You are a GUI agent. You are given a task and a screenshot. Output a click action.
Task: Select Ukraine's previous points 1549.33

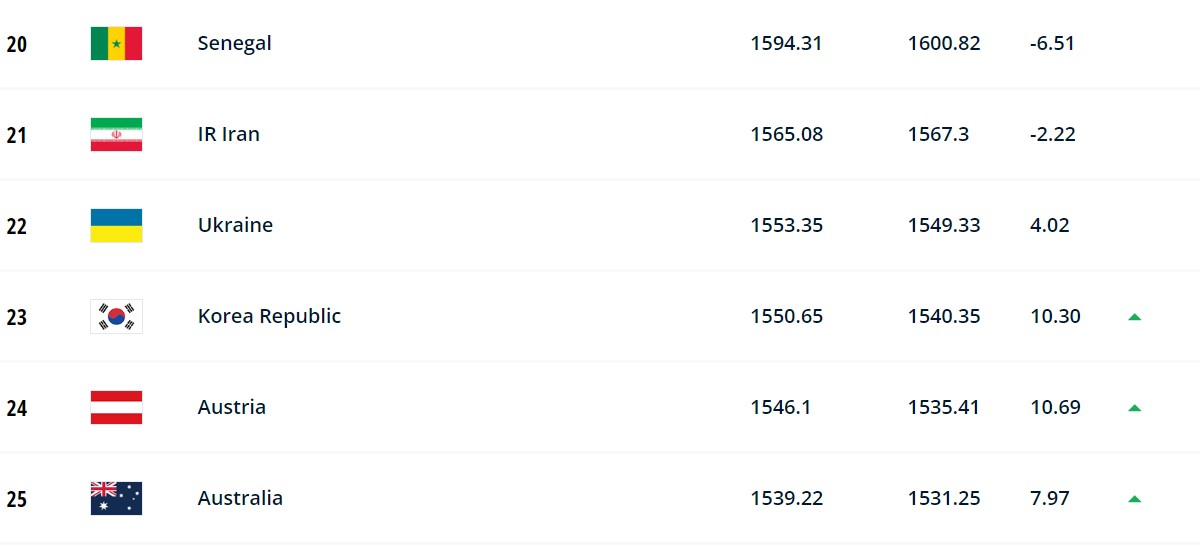pyautogui.click(x=944, y=225)
